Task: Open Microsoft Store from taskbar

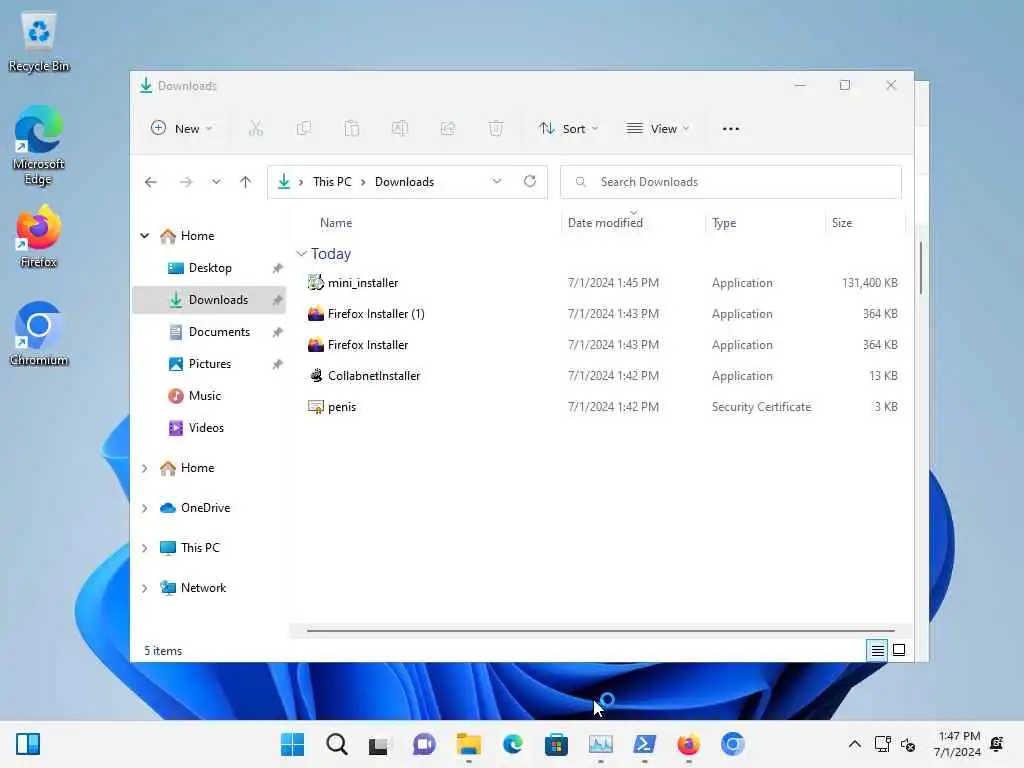Action: click(x=556, y=744)
